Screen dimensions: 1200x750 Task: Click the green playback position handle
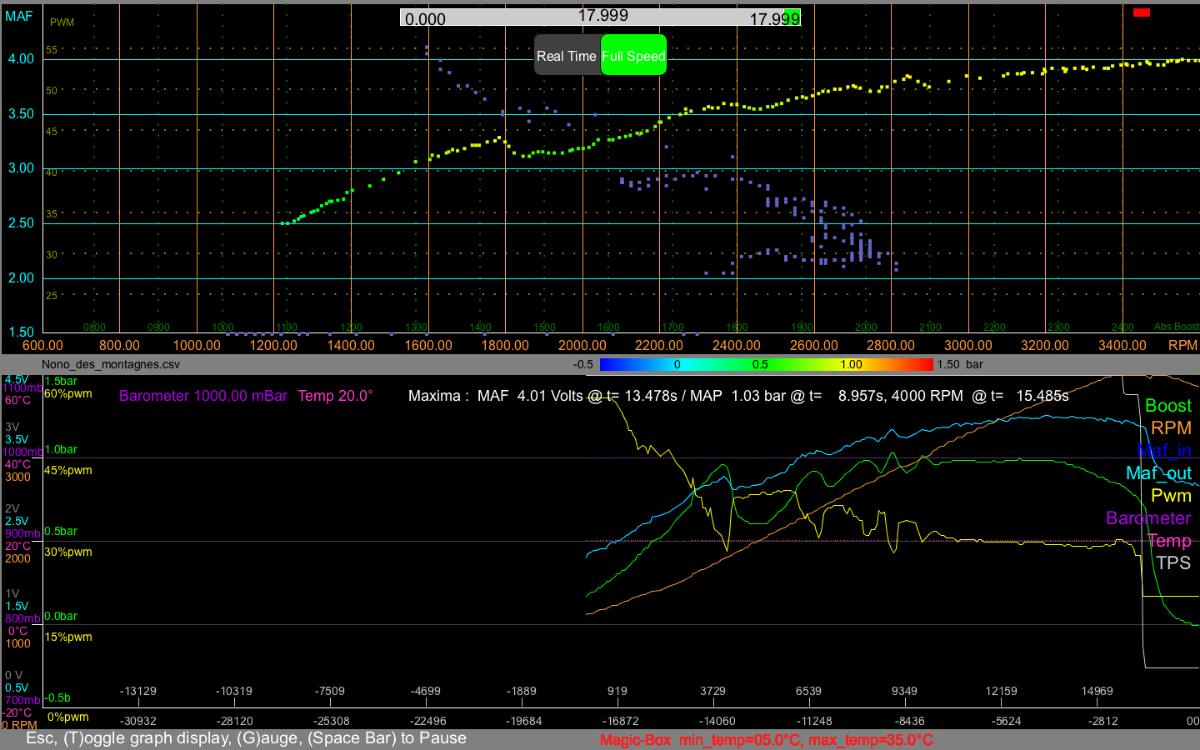click(792, 18)
